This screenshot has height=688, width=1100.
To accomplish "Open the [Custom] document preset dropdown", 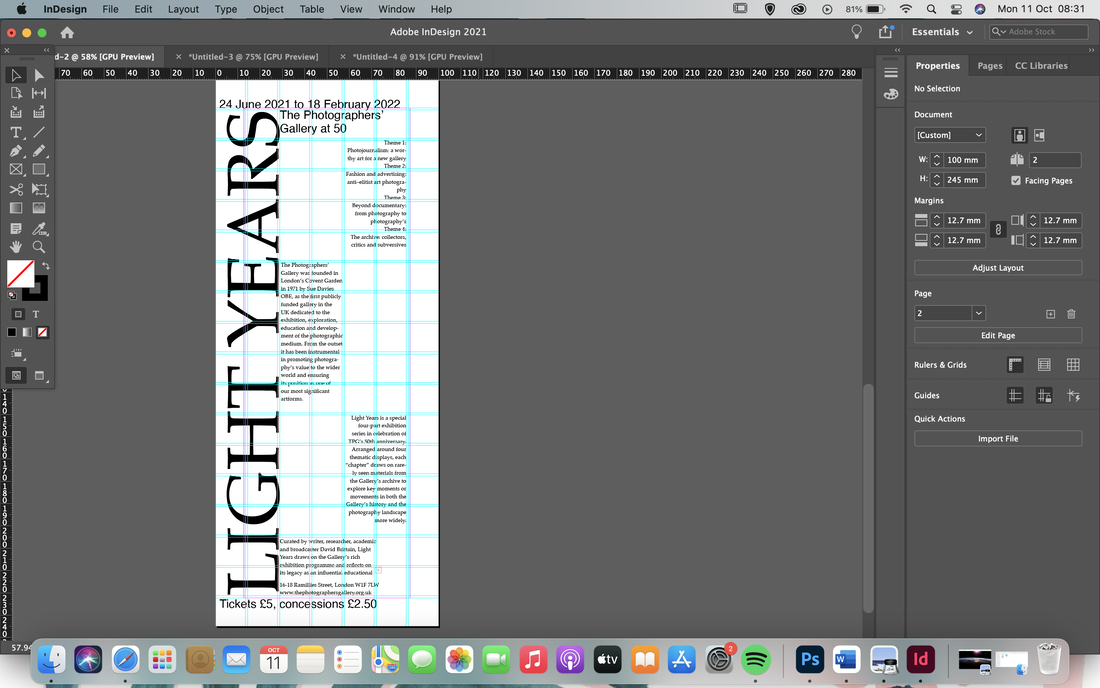I will point(949,135).
